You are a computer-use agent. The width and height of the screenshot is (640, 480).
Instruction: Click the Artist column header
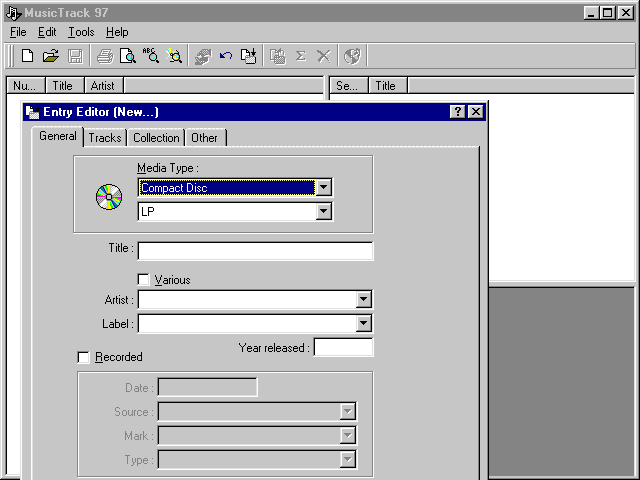(102, 86)
